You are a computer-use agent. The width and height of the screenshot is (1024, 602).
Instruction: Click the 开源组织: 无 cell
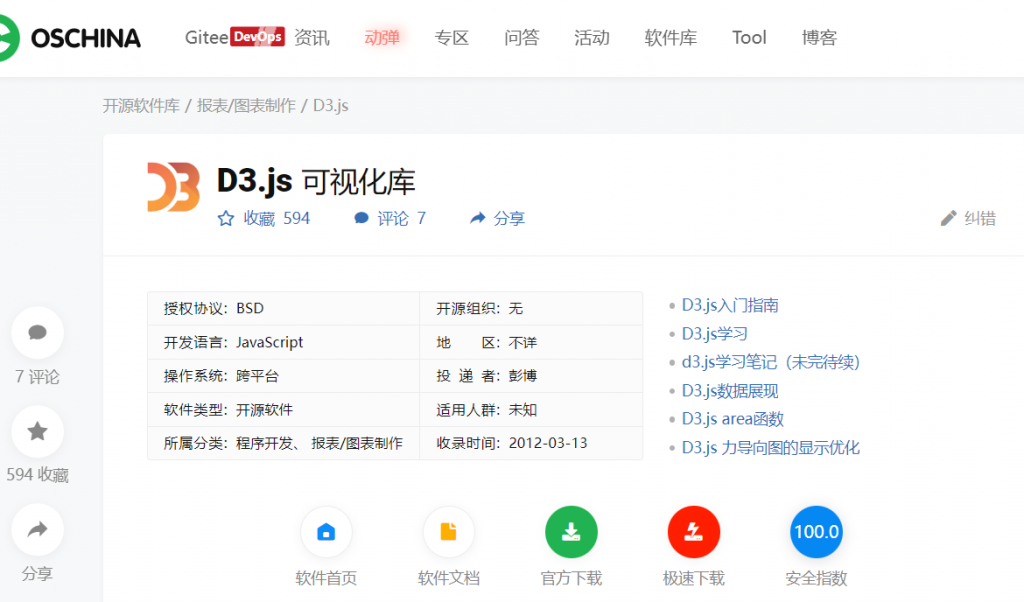click(531, 308)
